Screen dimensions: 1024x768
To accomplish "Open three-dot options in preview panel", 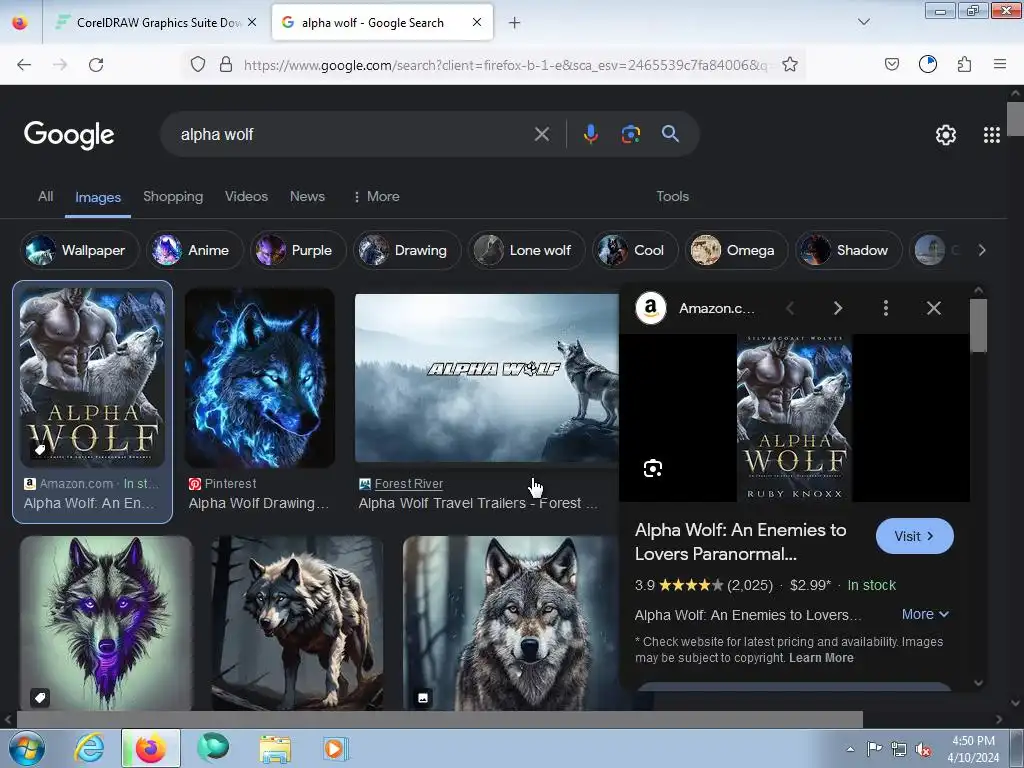I will (x=886, y=308).
